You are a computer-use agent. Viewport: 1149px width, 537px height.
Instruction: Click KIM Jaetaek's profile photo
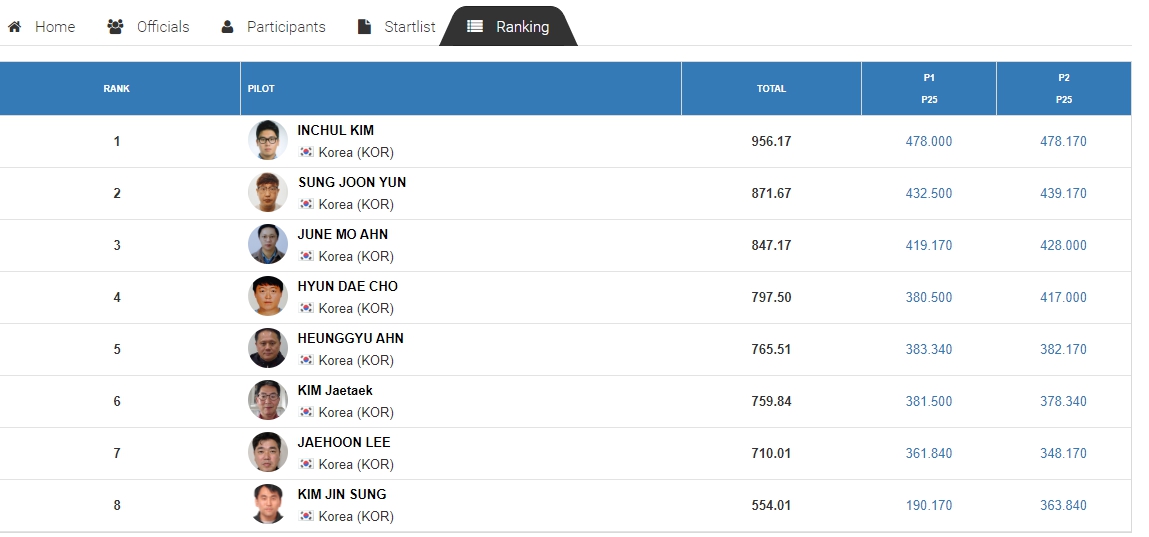pos(267,401)
